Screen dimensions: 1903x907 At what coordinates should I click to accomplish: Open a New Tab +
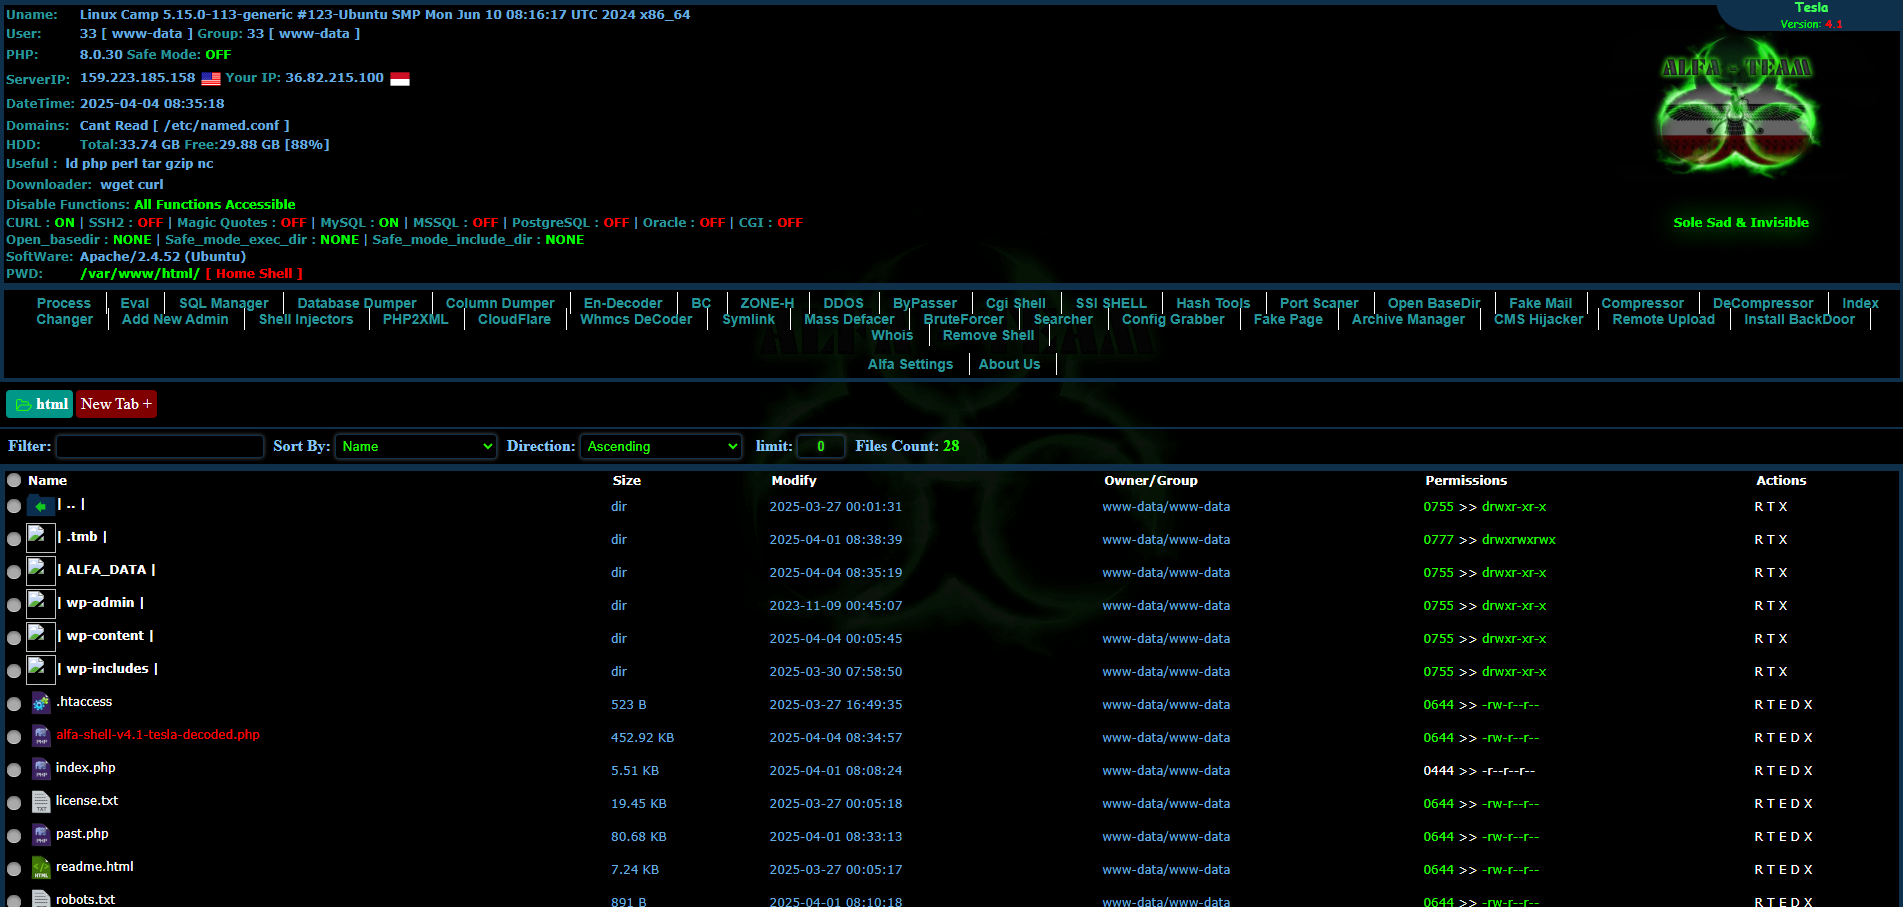click(x=116, y=404)
